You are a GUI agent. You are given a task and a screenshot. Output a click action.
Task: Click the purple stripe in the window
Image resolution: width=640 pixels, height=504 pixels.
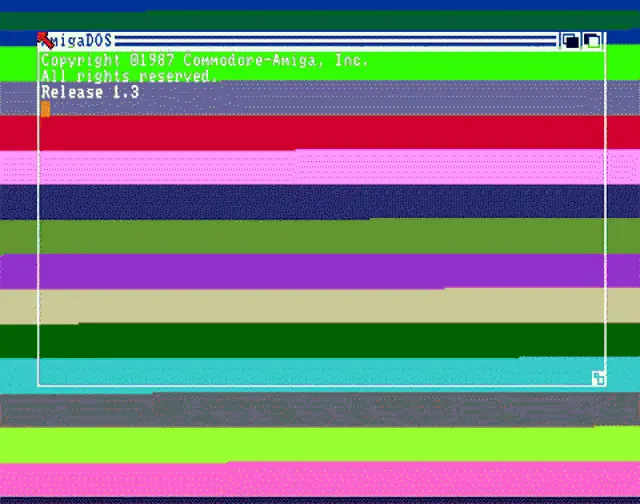[320, 271]
